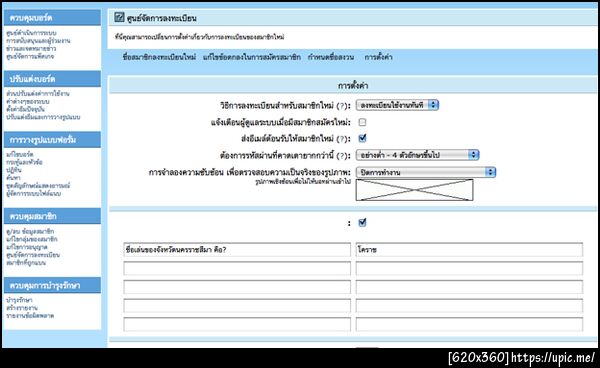Open help (?) for stronger password setting
This screenshot has width=600, height=368.
coord(343,156)
